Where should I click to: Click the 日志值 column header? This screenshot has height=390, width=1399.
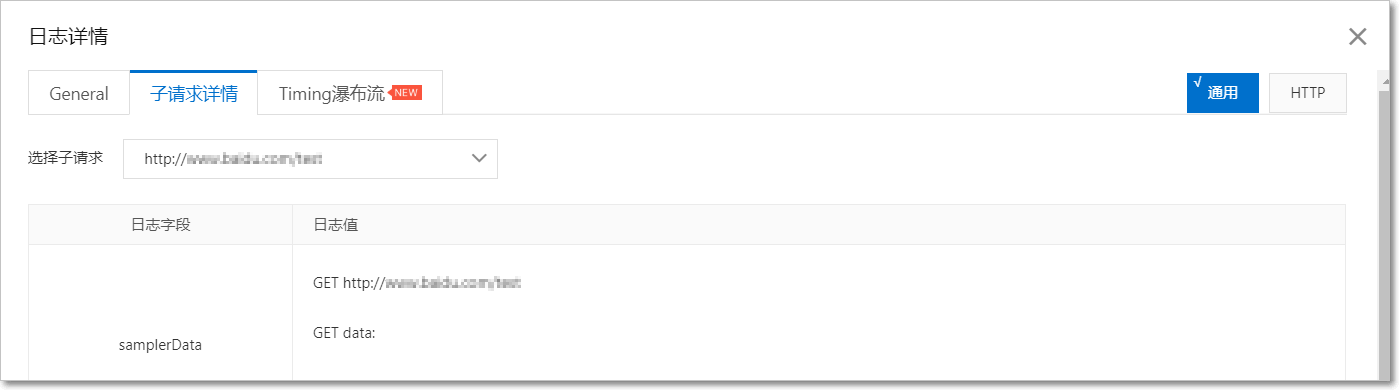click(336, 225)
